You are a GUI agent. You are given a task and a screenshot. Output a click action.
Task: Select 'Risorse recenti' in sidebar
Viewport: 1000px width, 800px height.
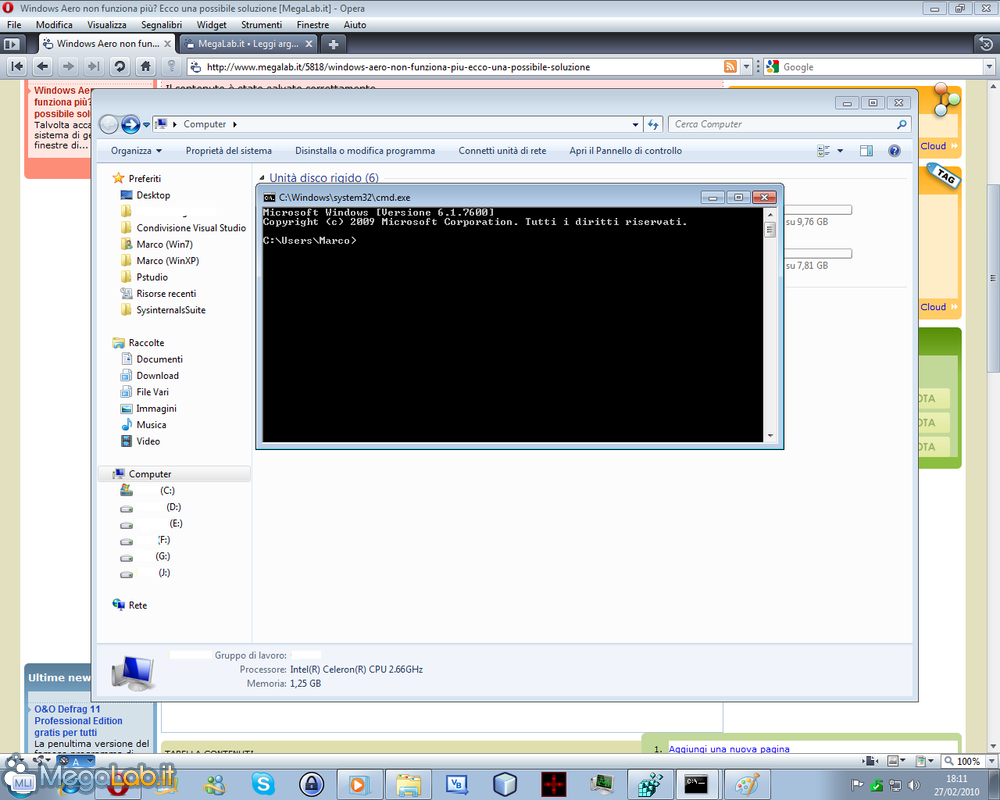tap(166, 293)
